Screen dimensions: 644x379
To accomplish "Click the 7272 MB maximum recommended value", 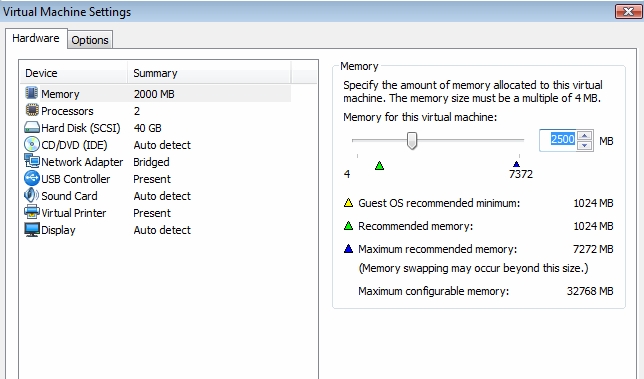I will [x=593, y=249].
